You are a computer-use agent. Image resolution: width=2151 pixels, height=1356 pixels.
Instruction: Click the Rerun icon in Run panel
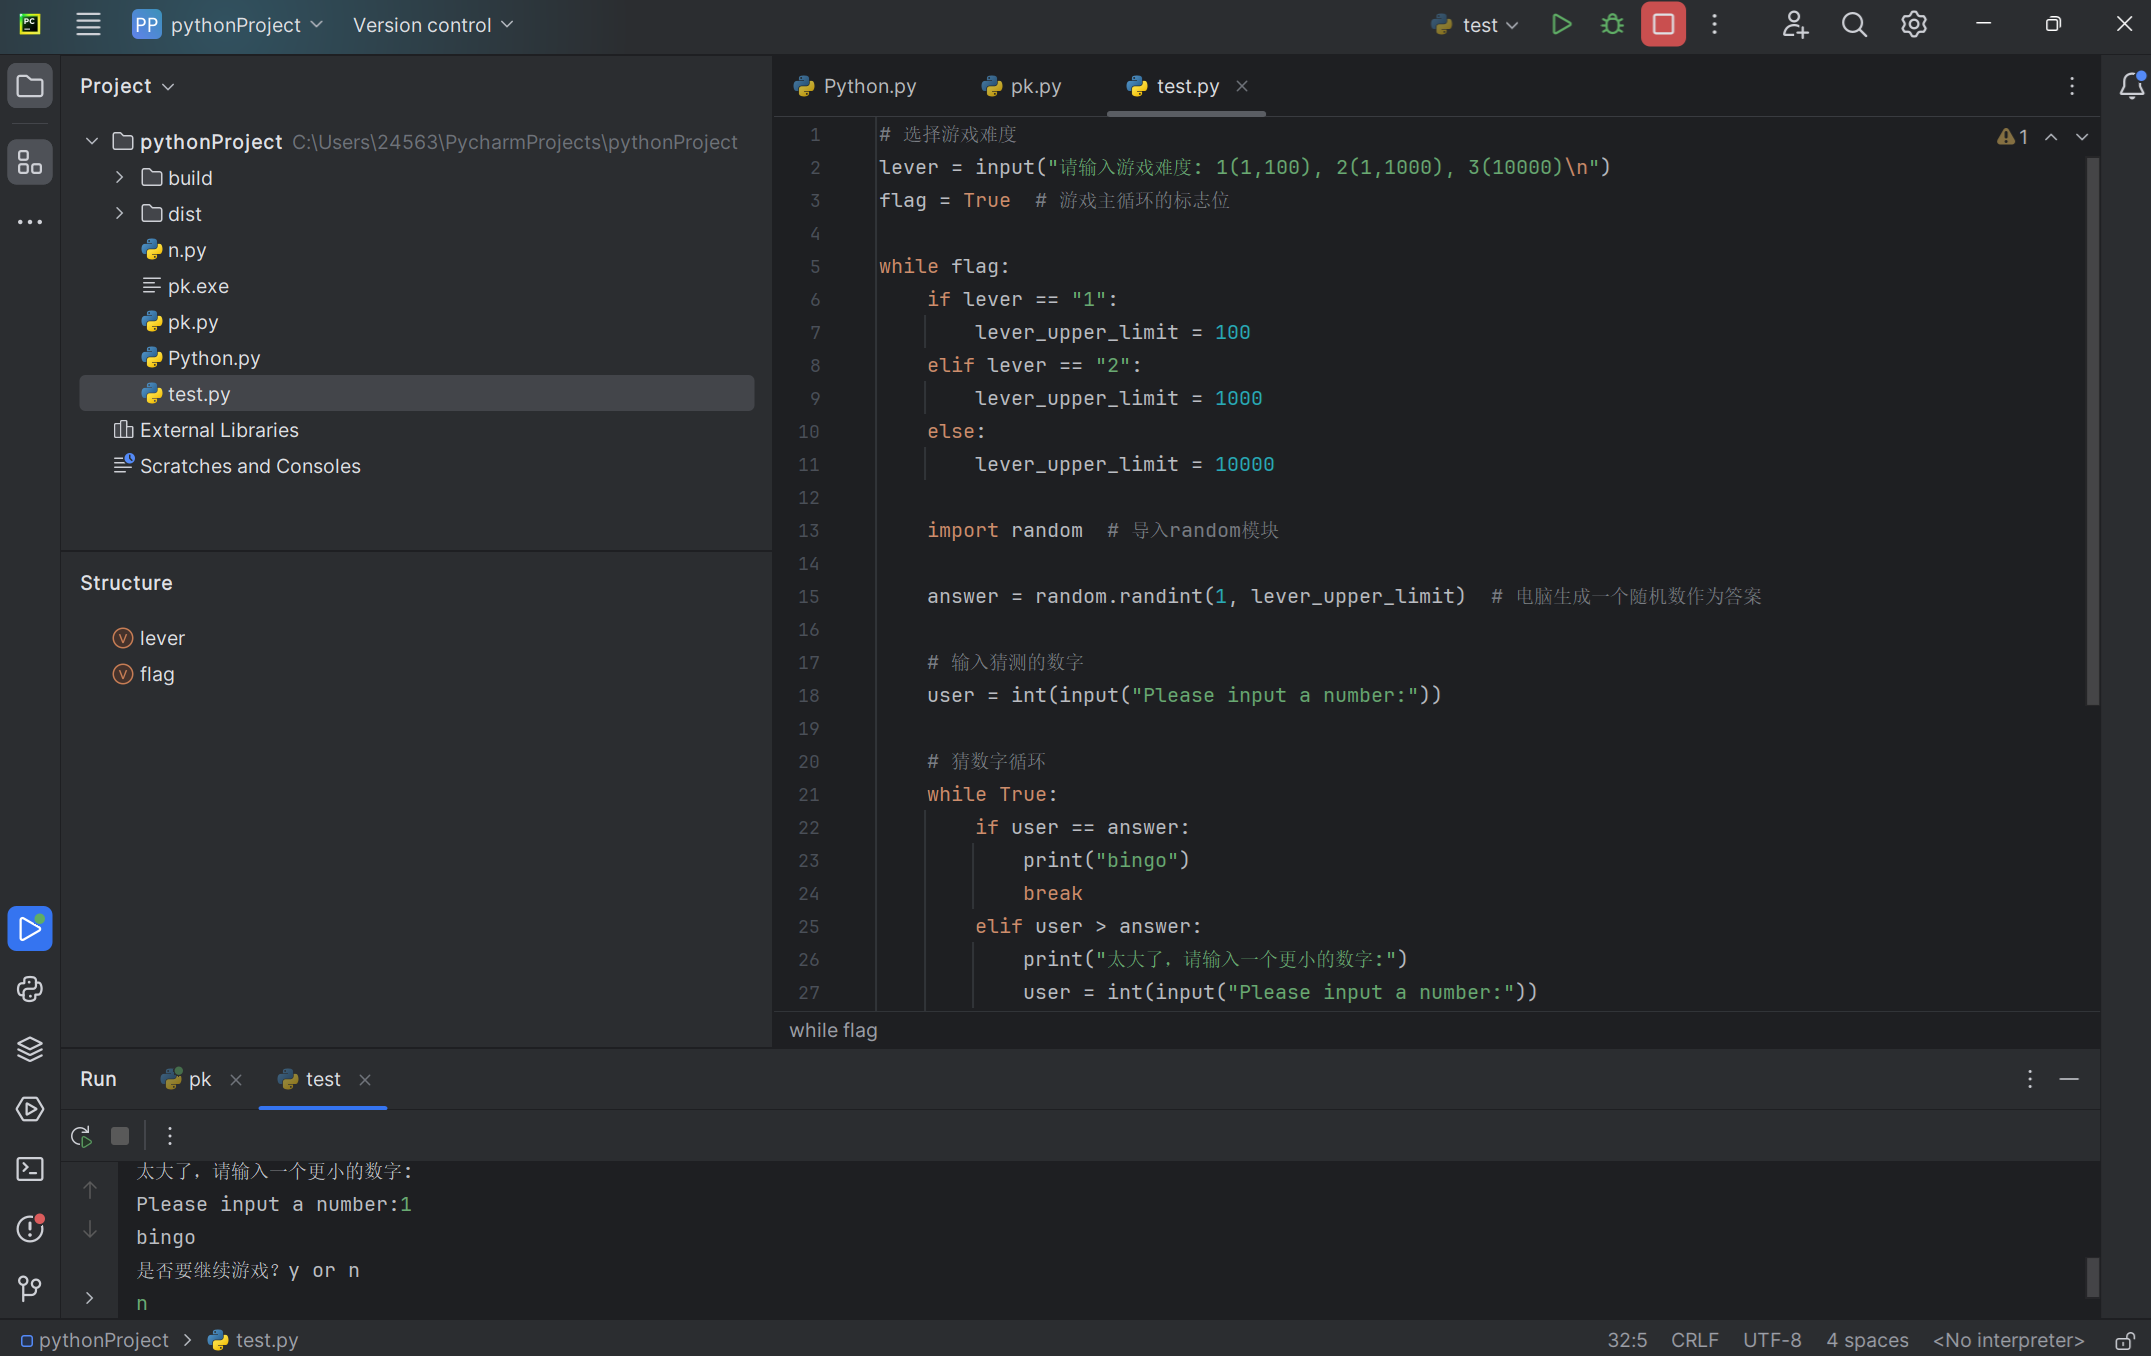click(x=81, y=1136)
